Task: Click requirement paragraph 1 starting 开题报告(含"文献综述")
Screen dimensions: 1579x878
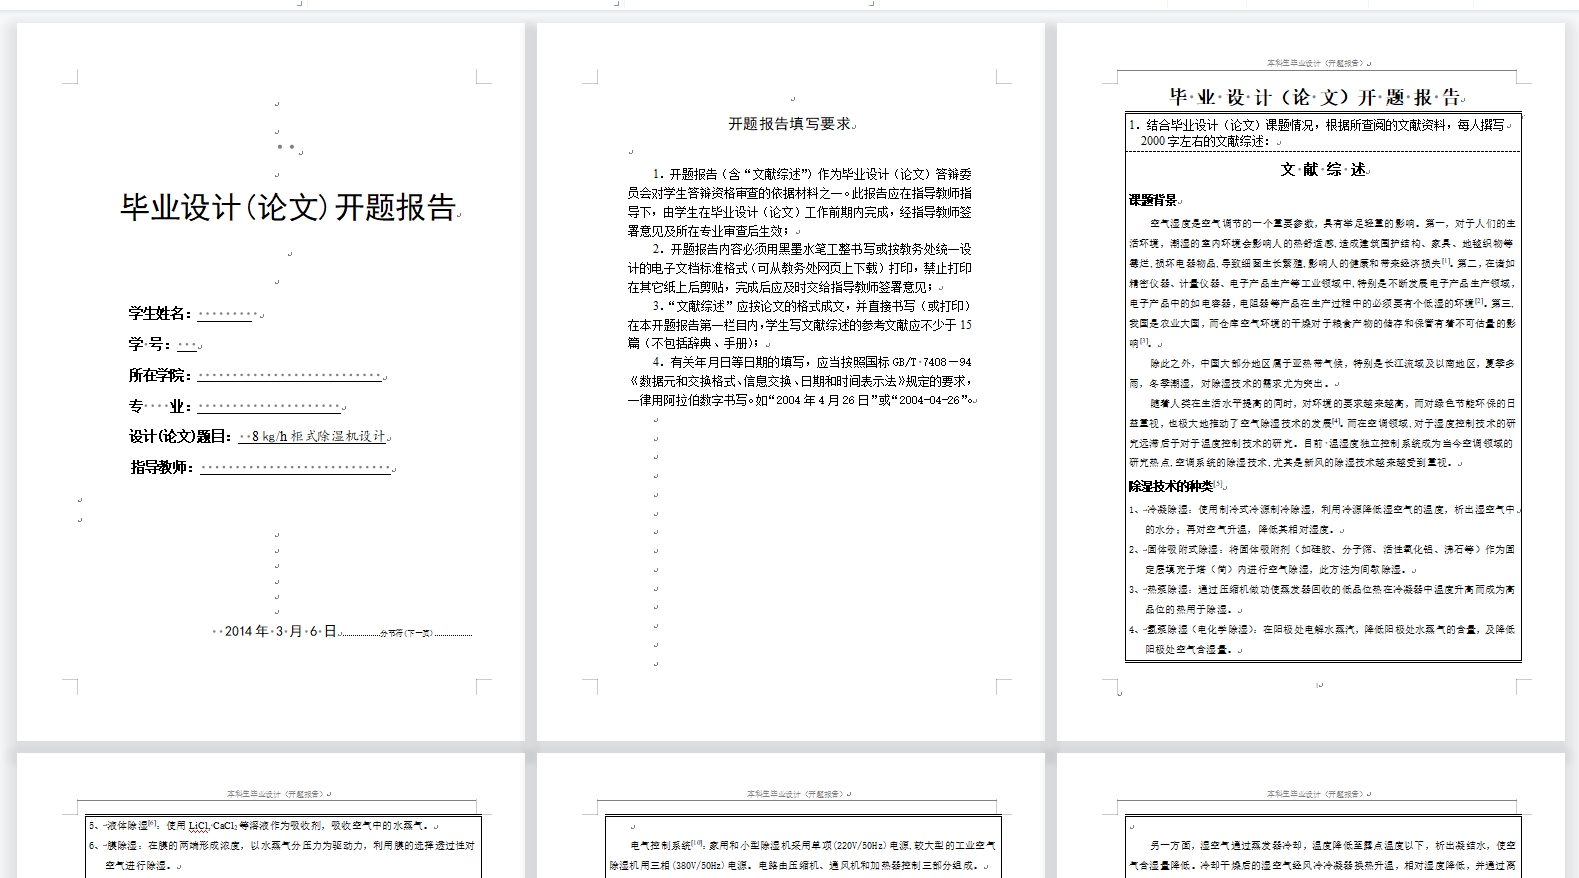Action: [x=800, y=202]
